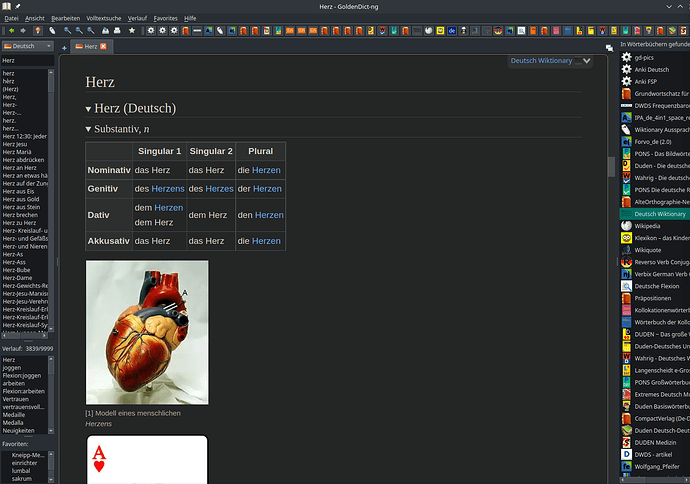The height and width of the screenshot is (484, 690).
Task: Click the search word input field
Action: pos(28,61)
